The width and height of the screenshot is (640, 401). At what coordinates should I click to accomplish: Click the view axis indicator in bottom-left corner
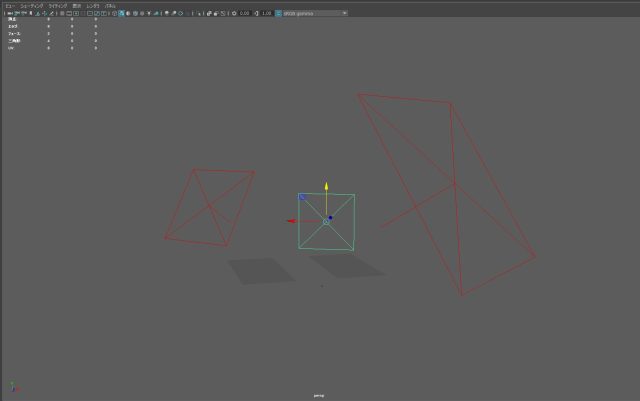coord(11,386)
